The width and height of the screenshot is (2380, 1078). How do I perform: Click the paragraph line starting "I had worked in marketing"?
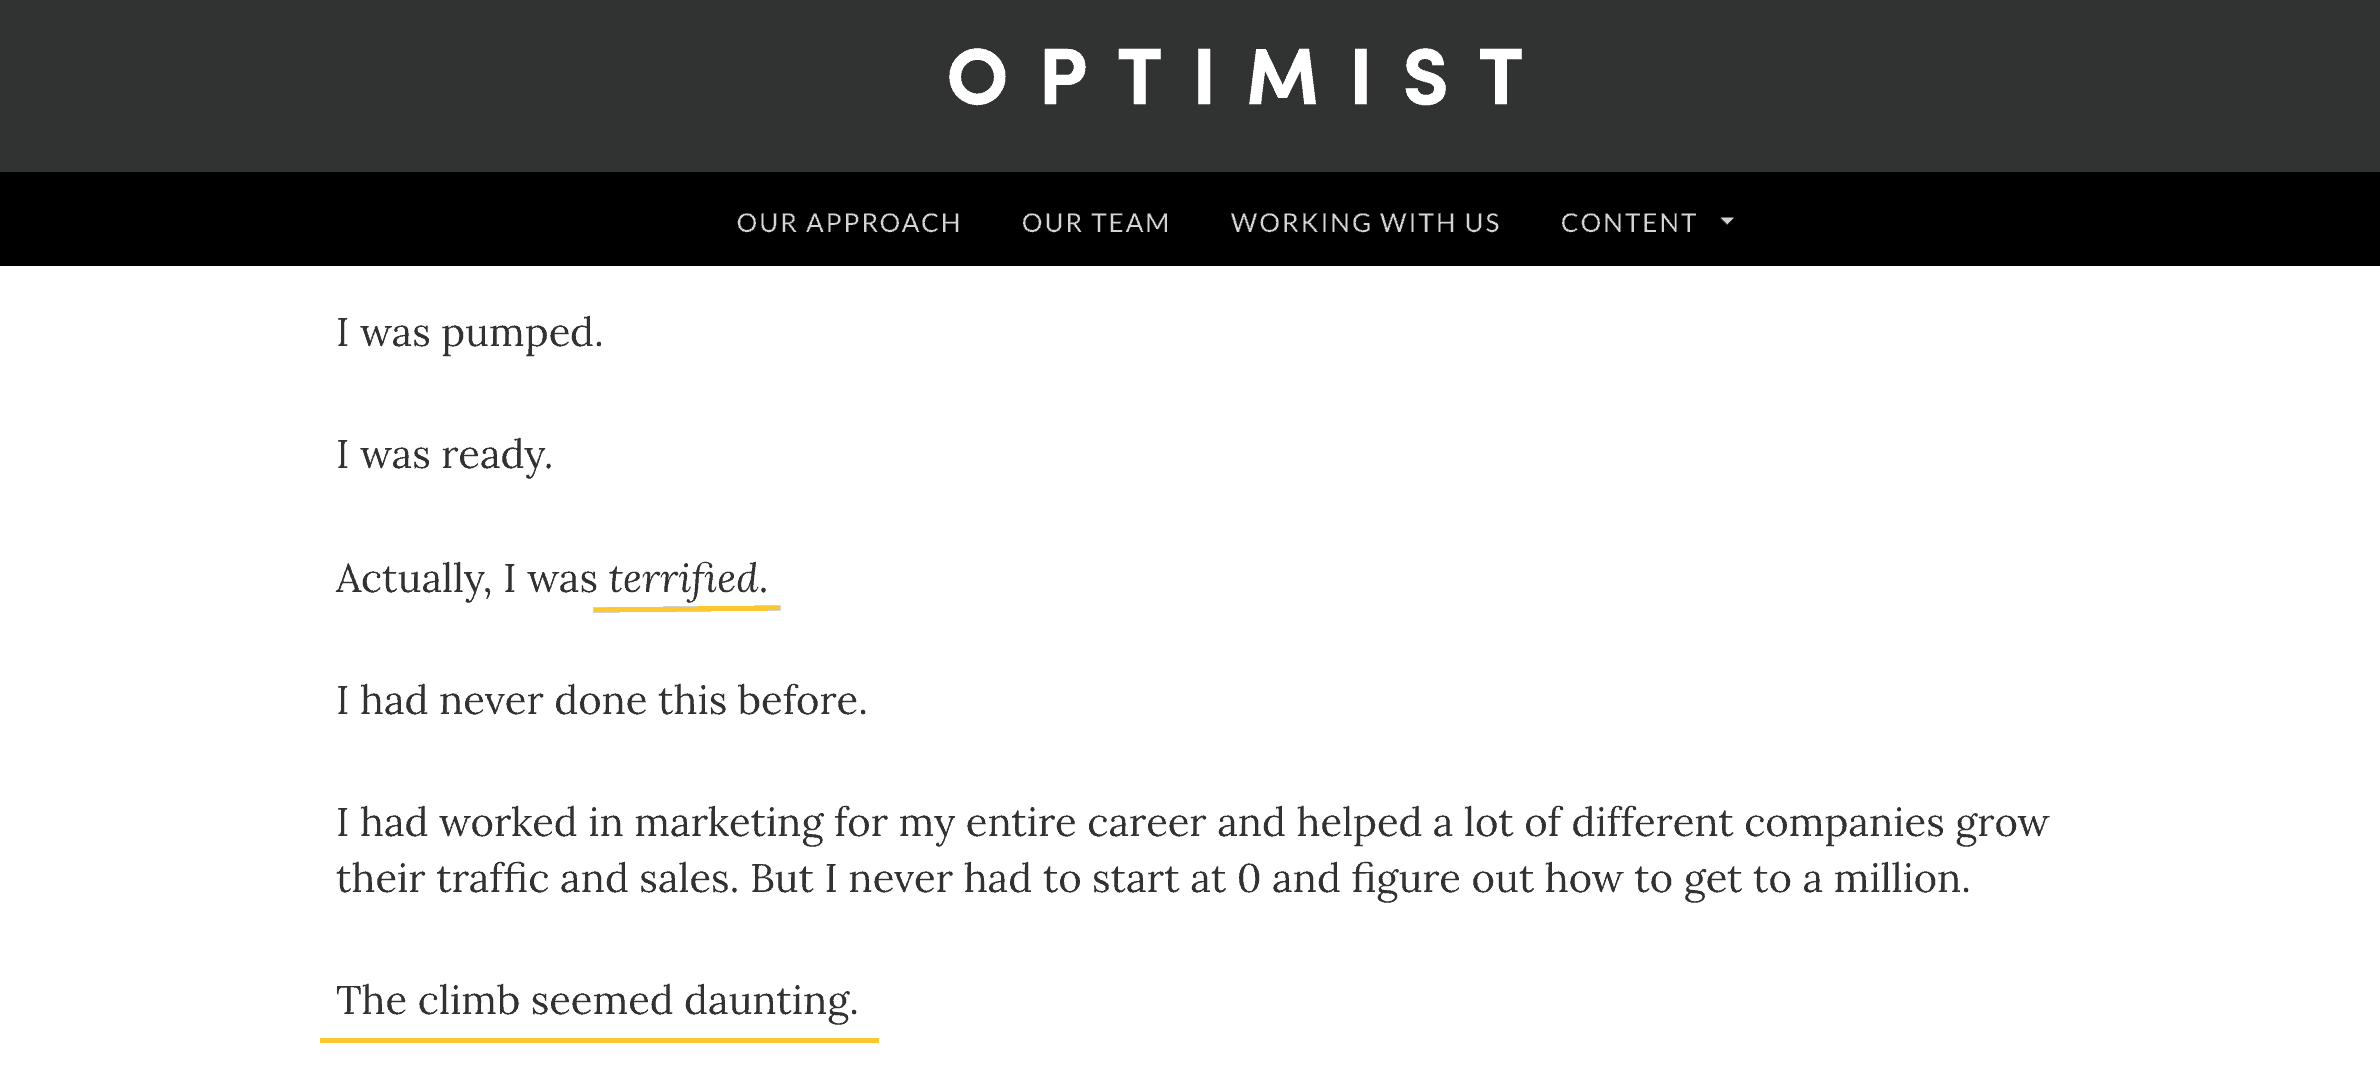pyautogui.click(x=1192, y=823)
